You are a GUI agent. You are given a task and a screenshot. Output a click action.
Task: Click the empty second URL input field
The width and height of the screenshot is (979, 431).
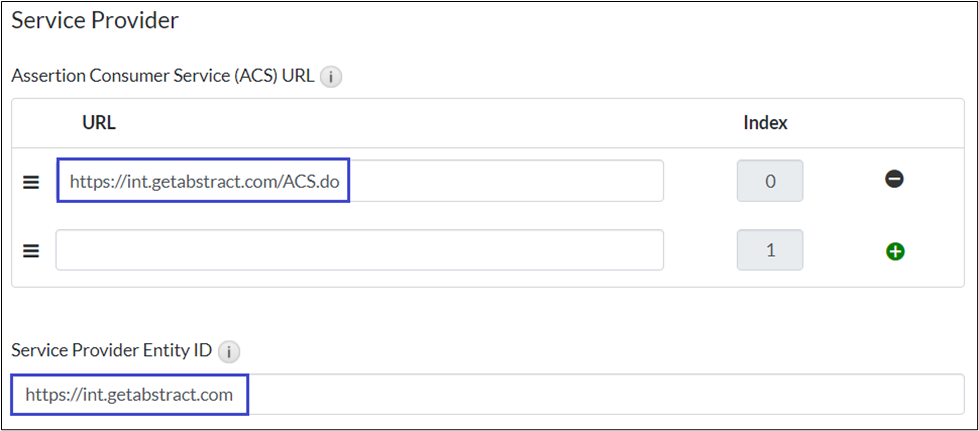pos(359,250)
